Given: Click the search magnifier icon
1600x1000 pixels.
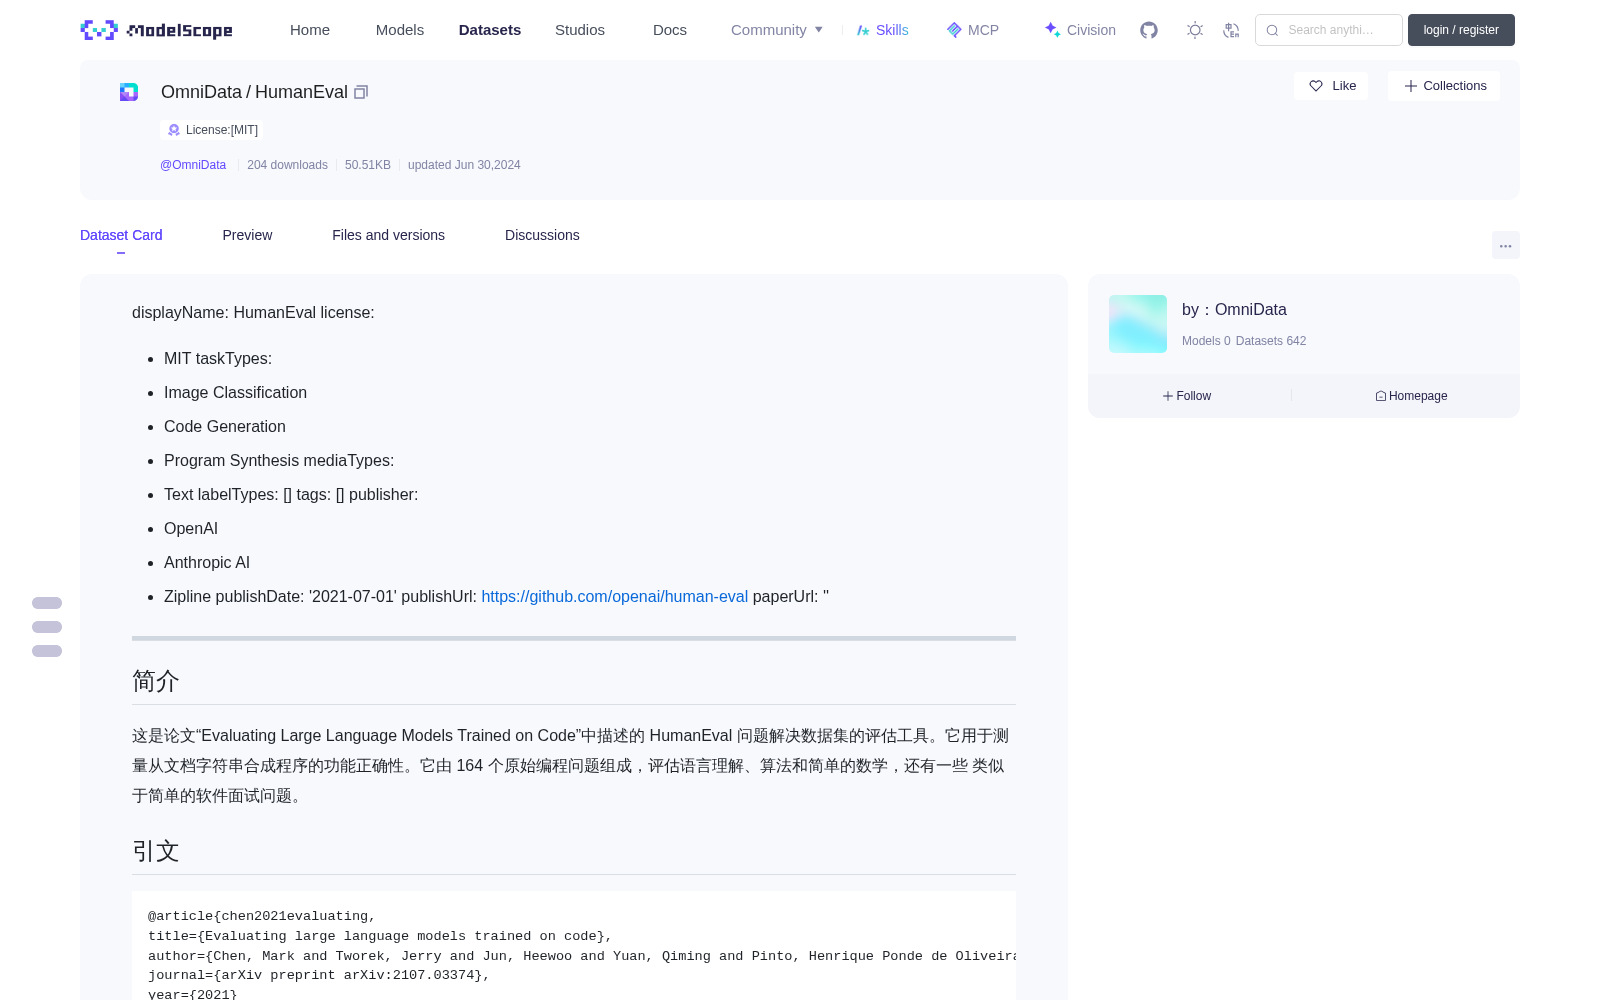Looking at the screenshot, I should pyautogui.click(x=1272, y=30).
